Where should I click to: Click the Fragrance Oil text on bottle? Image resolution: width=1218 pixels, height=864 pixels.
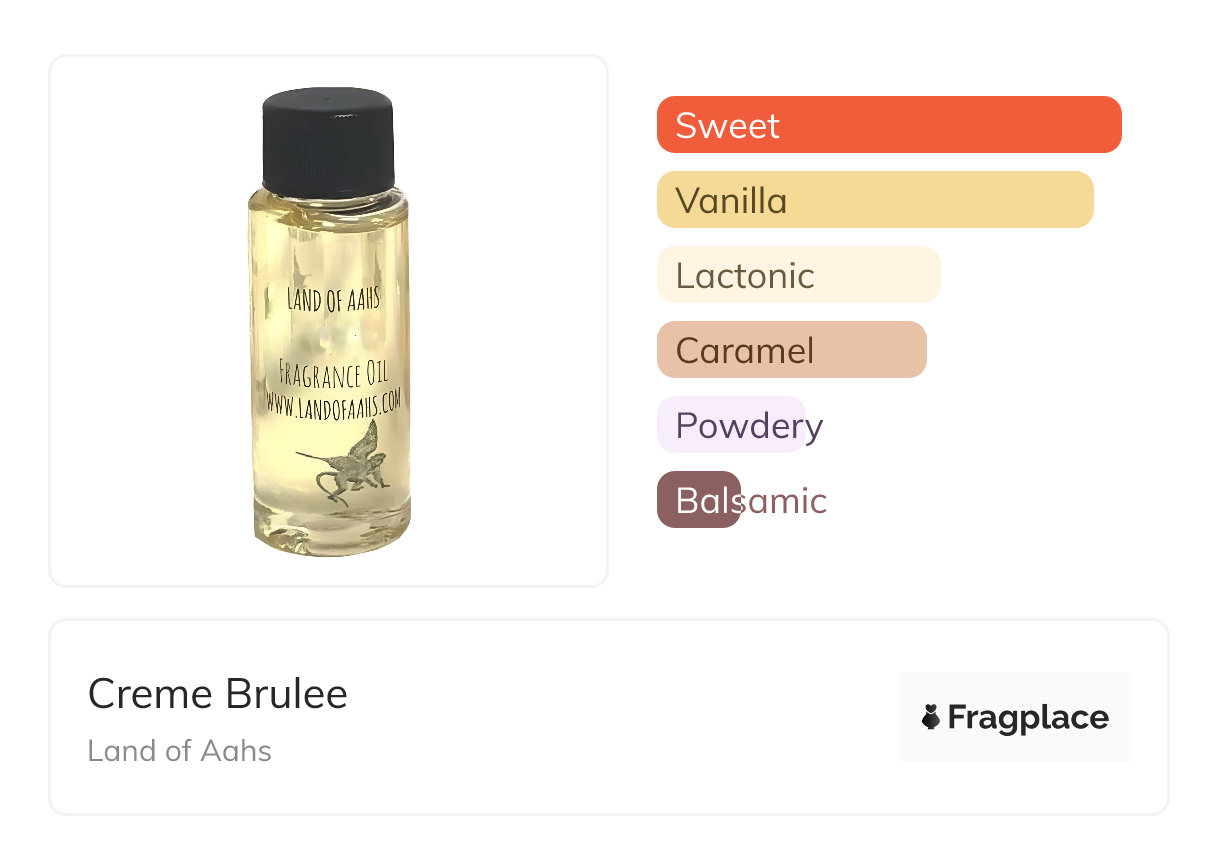pyautogui.click(x=333, y=376)
